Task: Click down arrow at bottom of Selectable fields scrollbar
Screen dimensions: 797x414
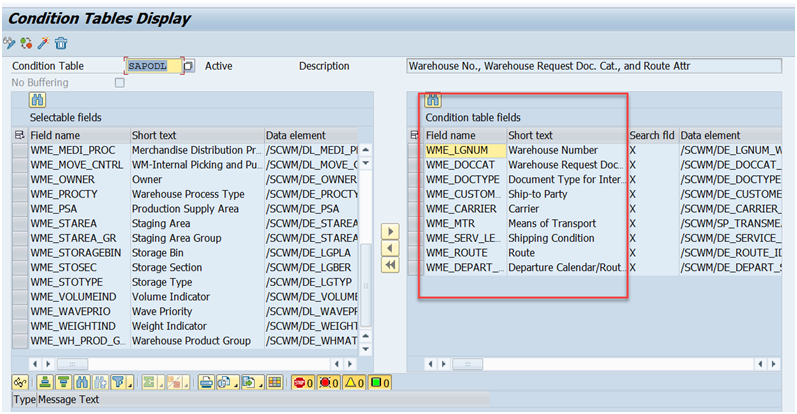Action: 365,349
